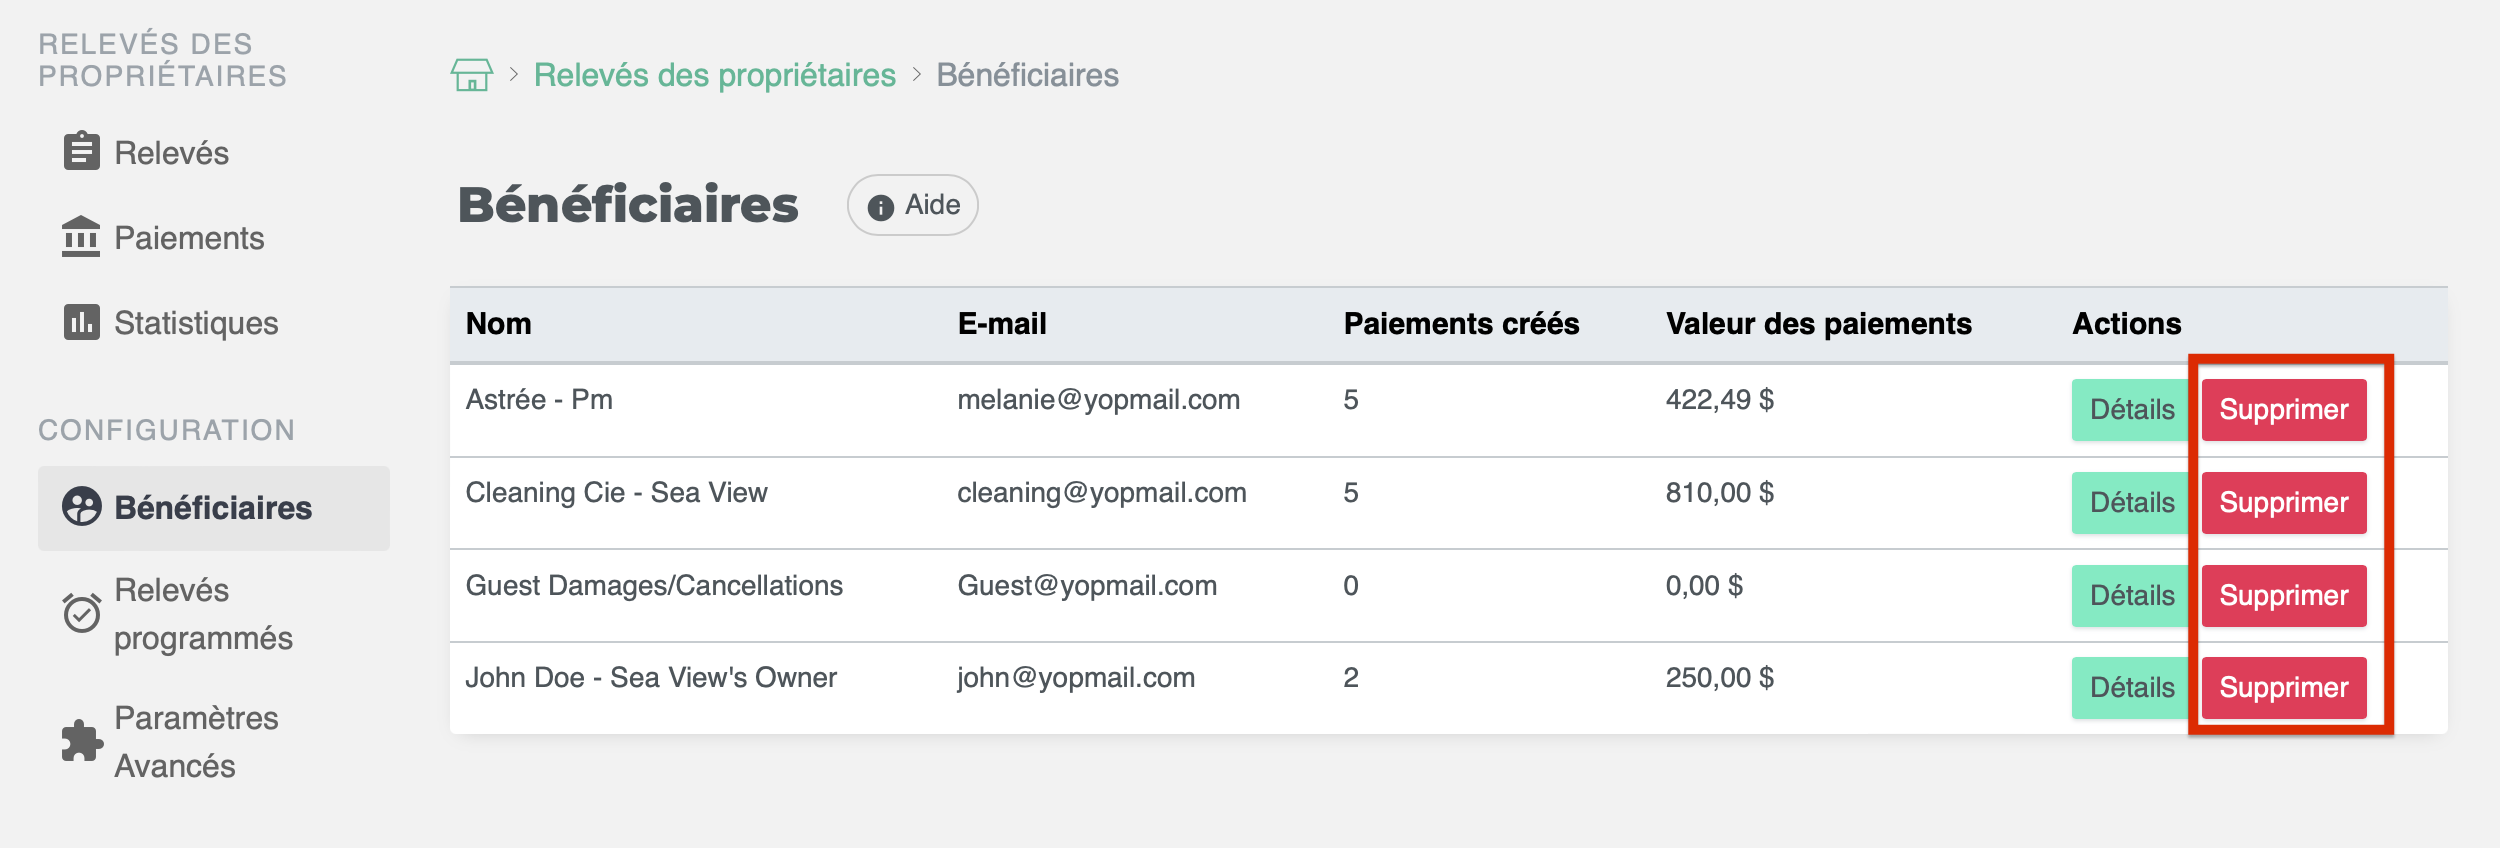
Task: Open the Relevés menu item
Action: pos(171,153)
